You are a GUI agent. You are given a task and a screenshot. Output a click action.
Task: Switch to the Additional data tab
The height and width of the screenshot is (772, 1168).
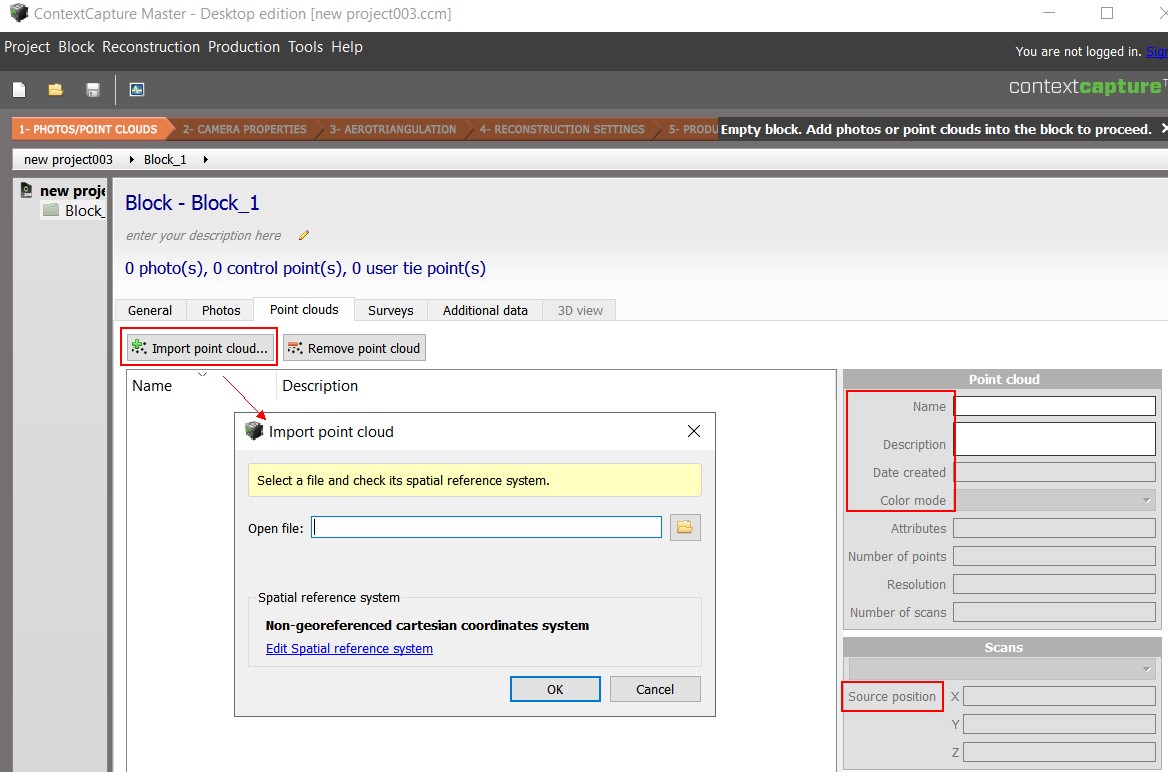click(485, 311)
